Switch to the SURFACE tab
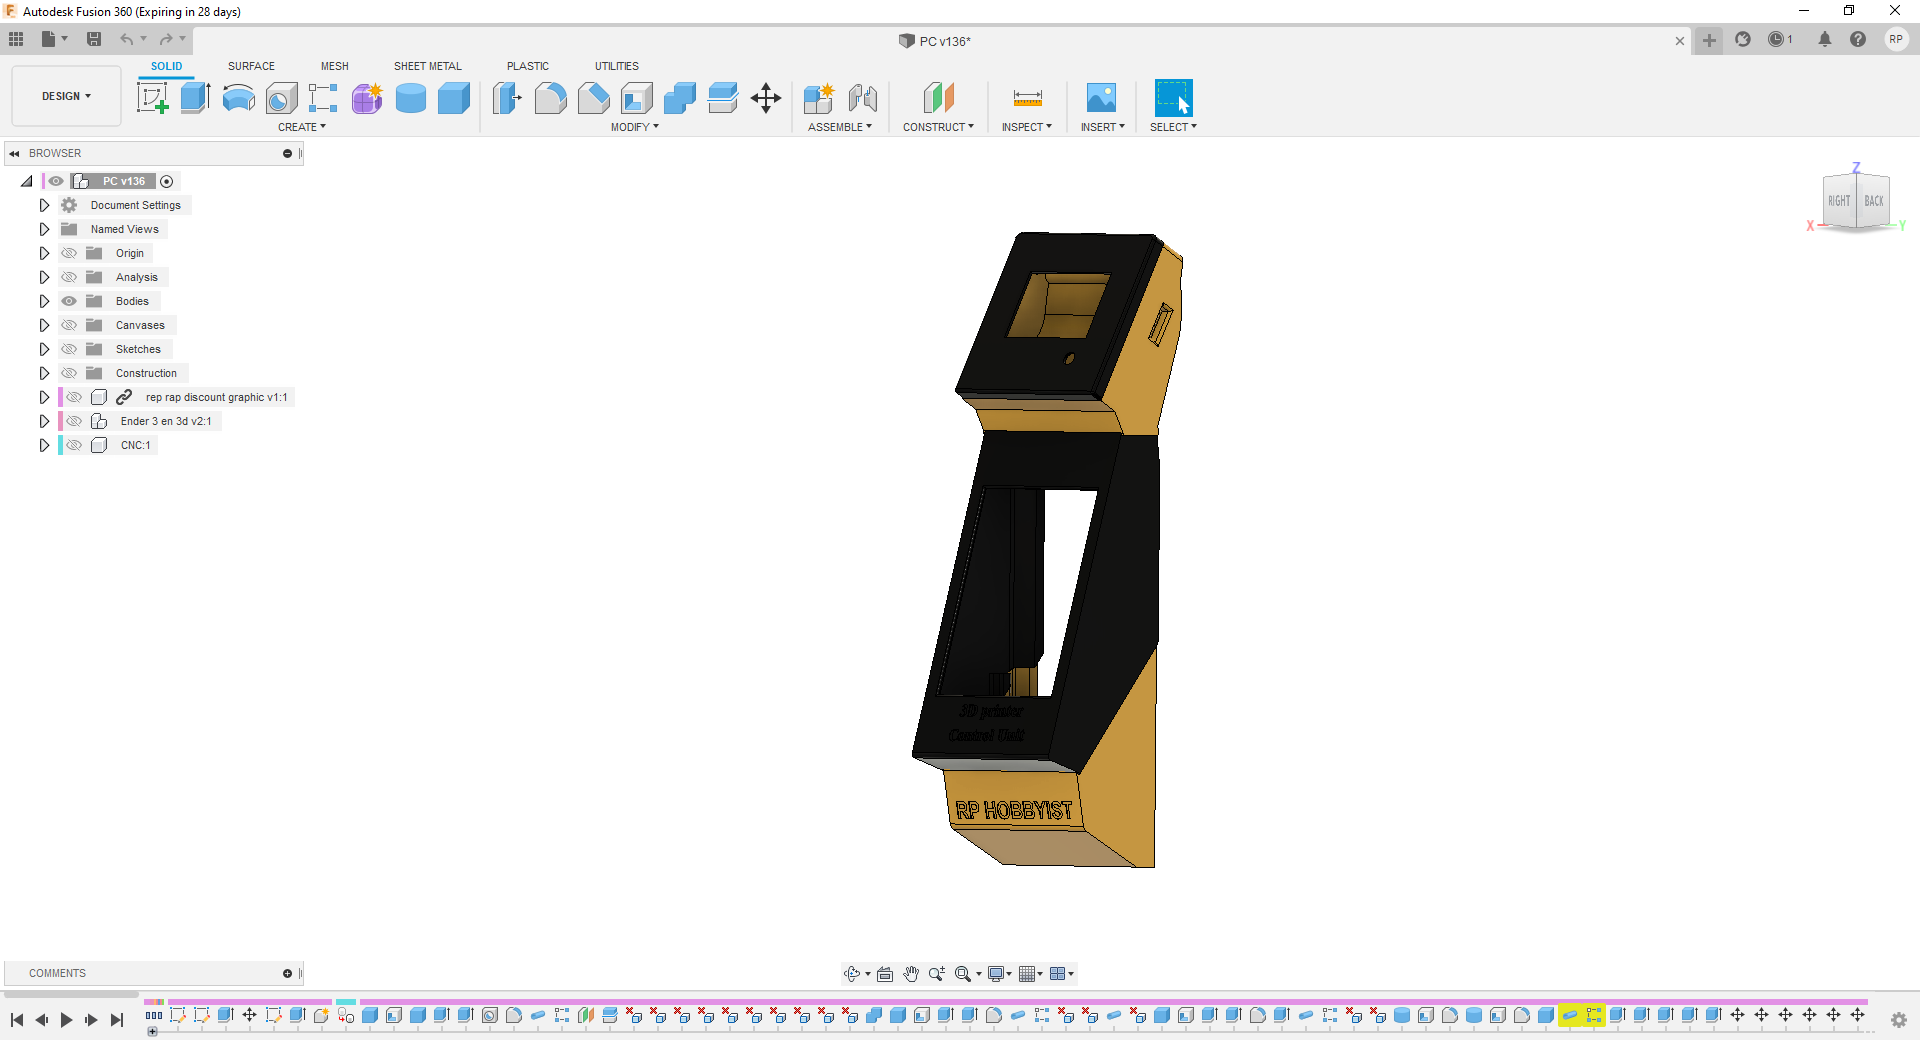1920x1040 pixels. click(x=251, y=66)
